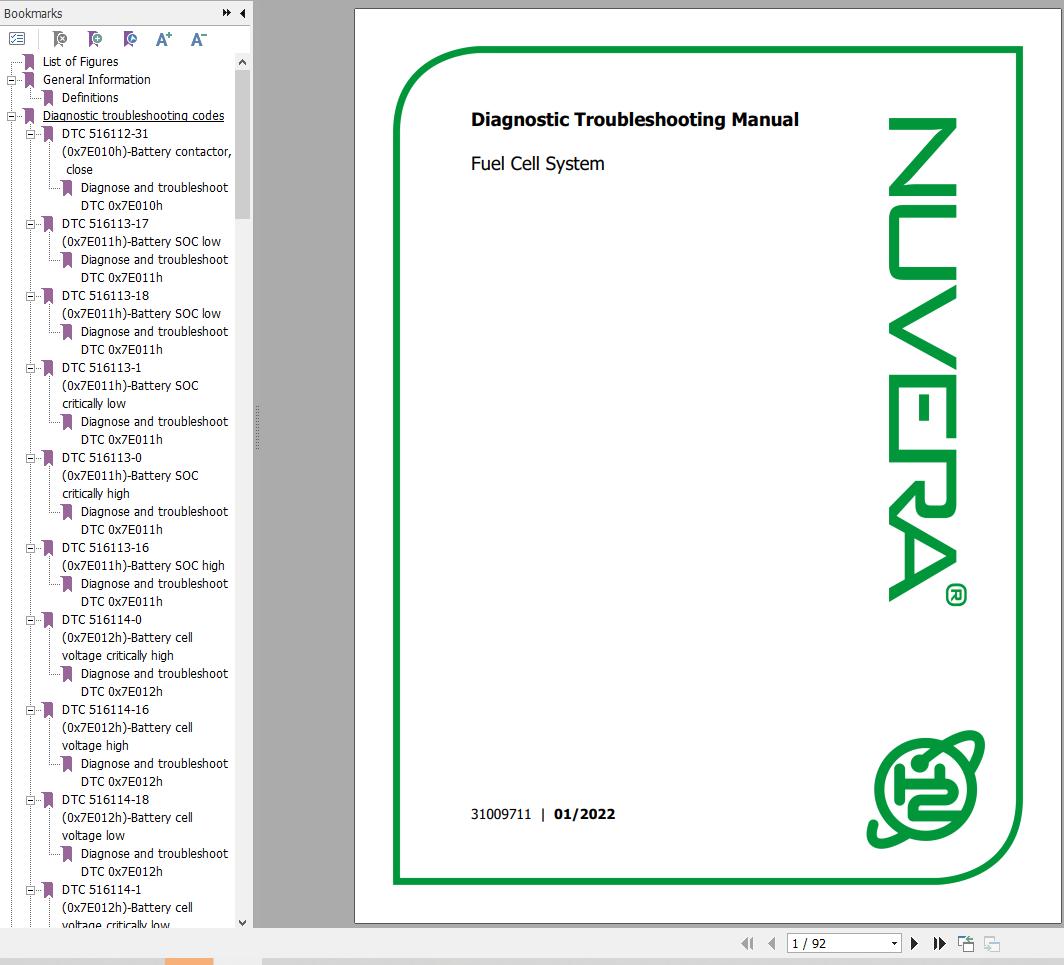This screenshot has height=965, width=1064.
Task: Open the Definitions bookmark
Action: 90,98
